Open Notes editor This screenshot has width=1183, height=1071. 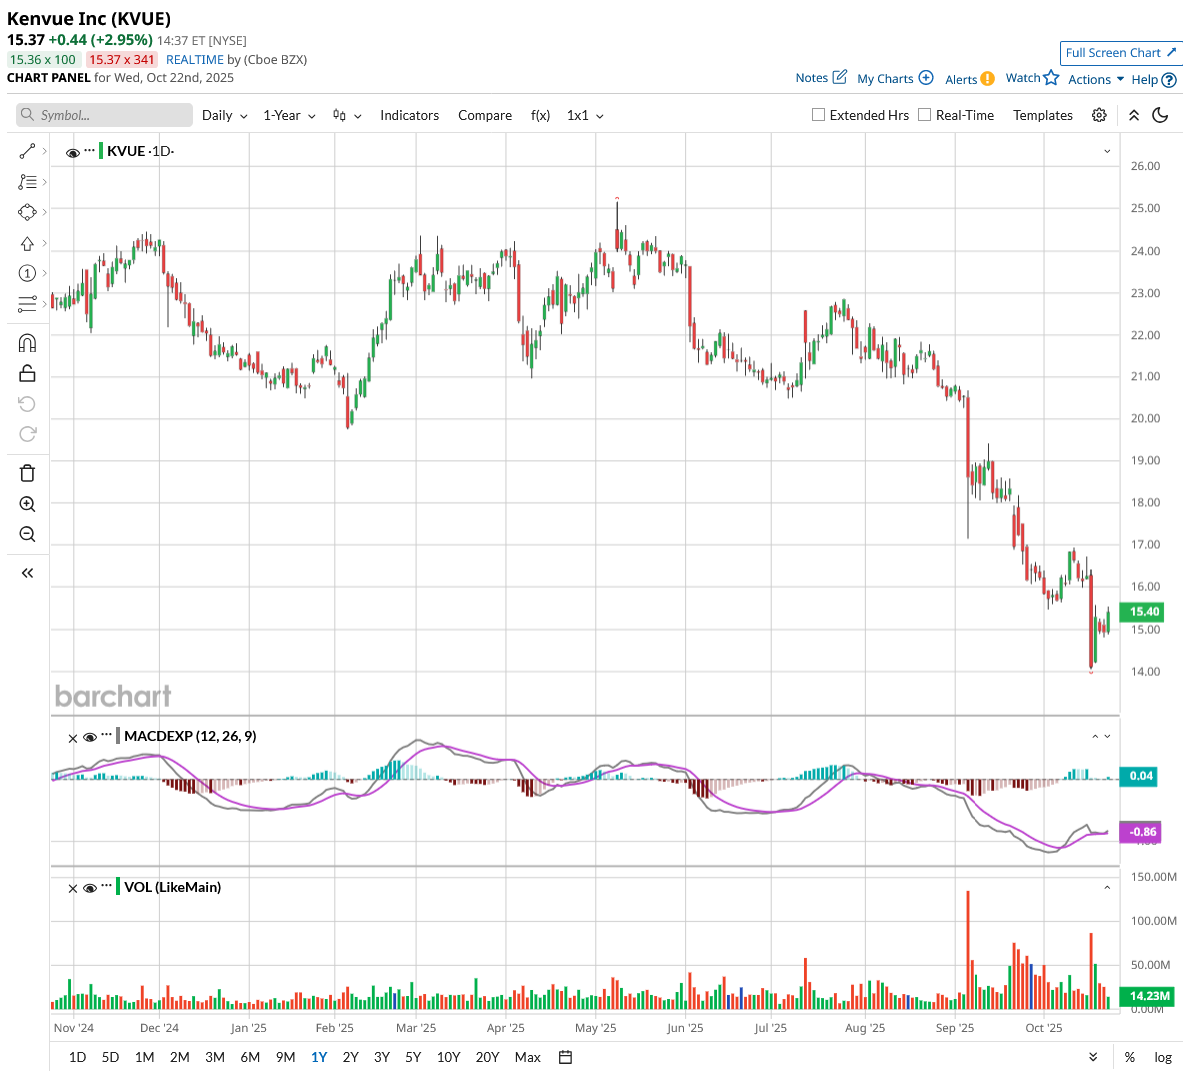[821, 78]
